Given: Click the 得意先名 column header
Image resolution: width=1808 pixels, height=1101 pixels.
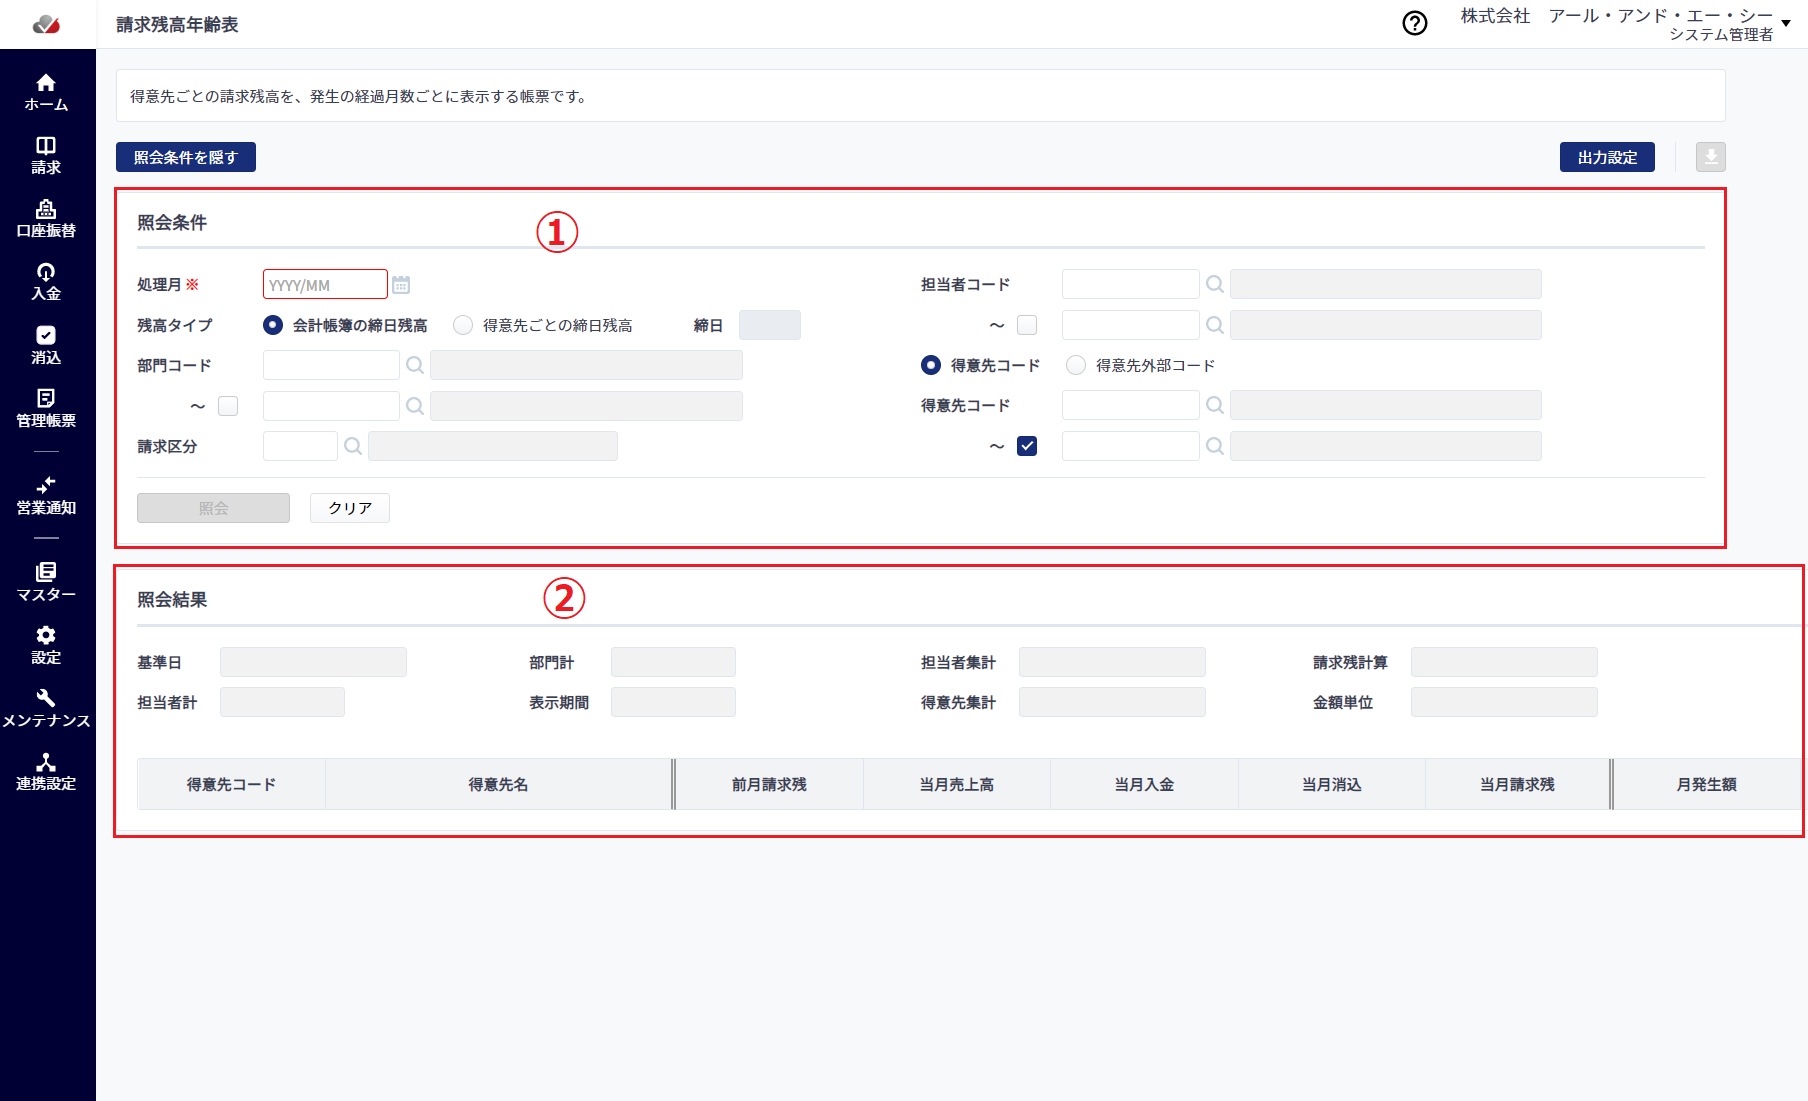Looking at the screenshot, I should [x=499, y=784].
